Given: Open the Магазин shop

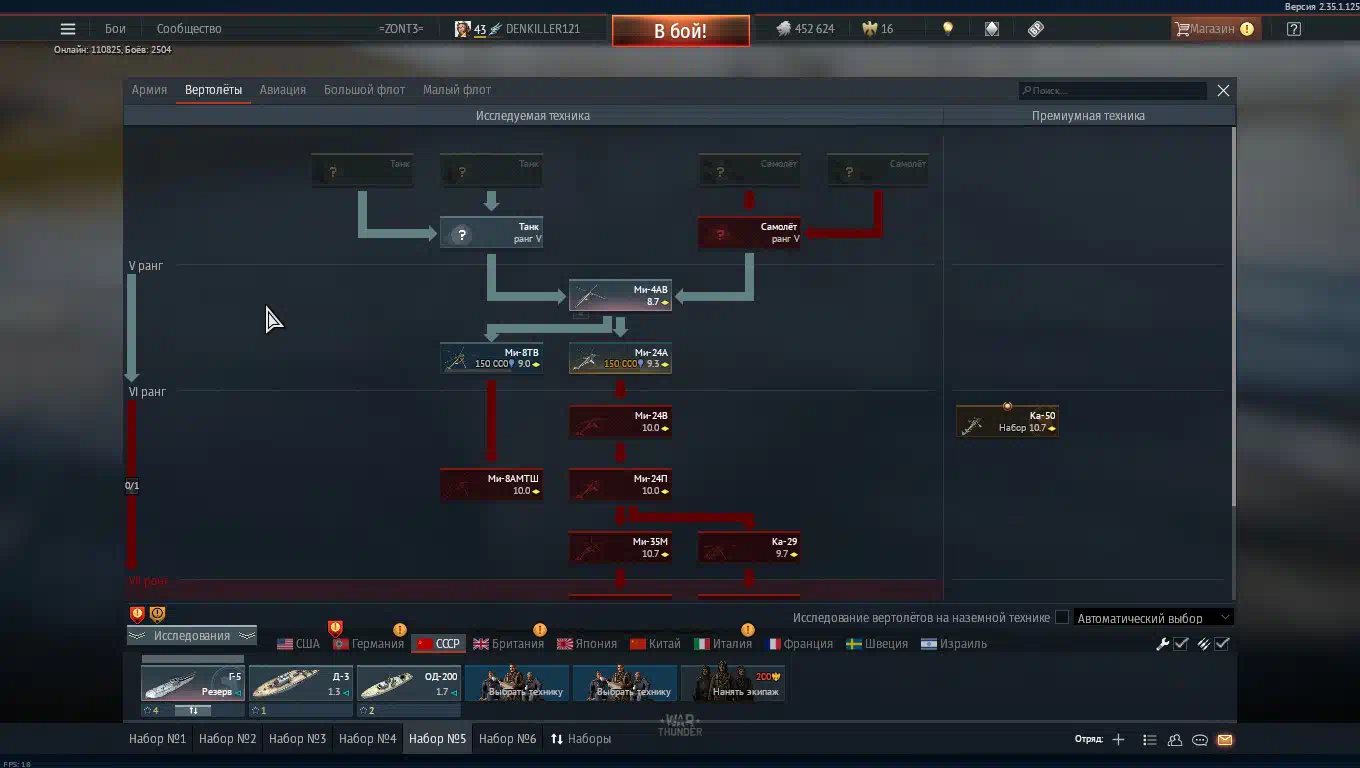Looking at the screenshot, I should point(1214,29).
